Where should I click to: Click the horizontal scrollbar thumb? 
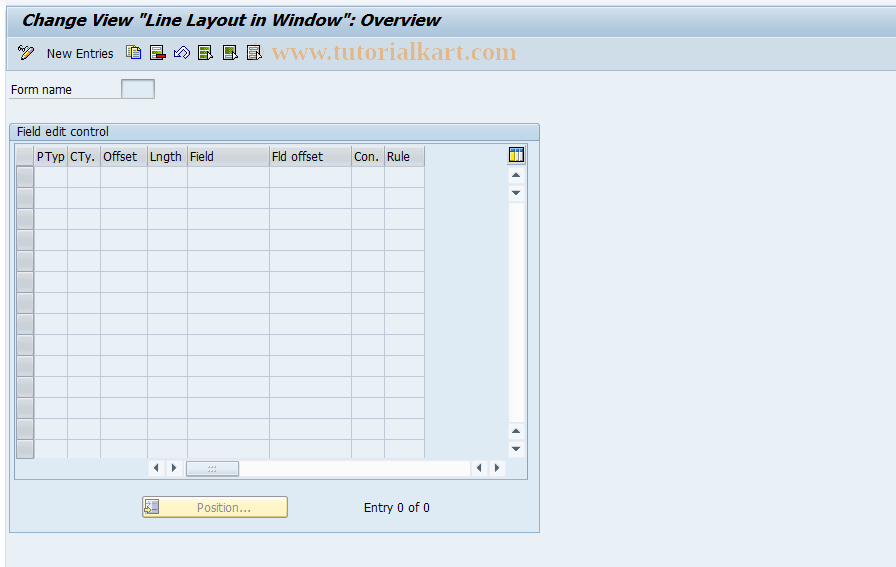[213, 469]
